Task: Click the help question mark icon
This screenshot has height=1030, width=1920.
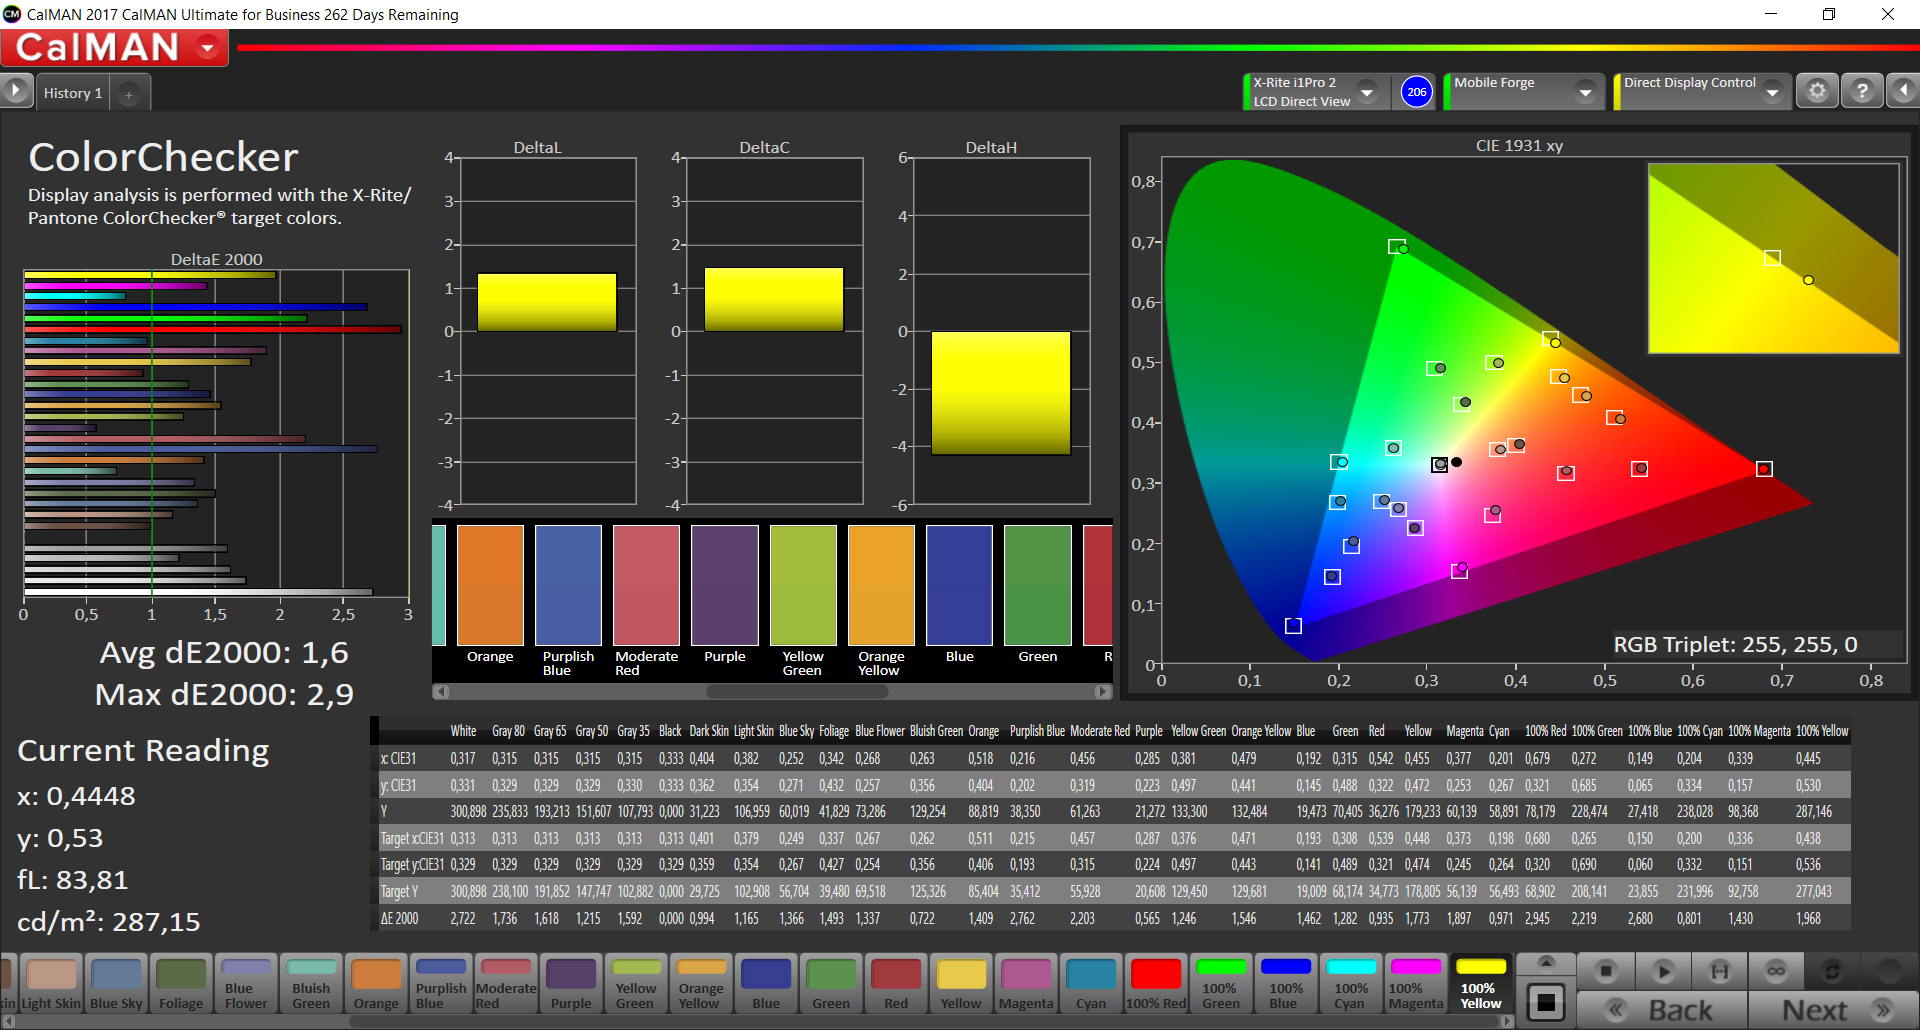Action: (x=1862, y=91)
